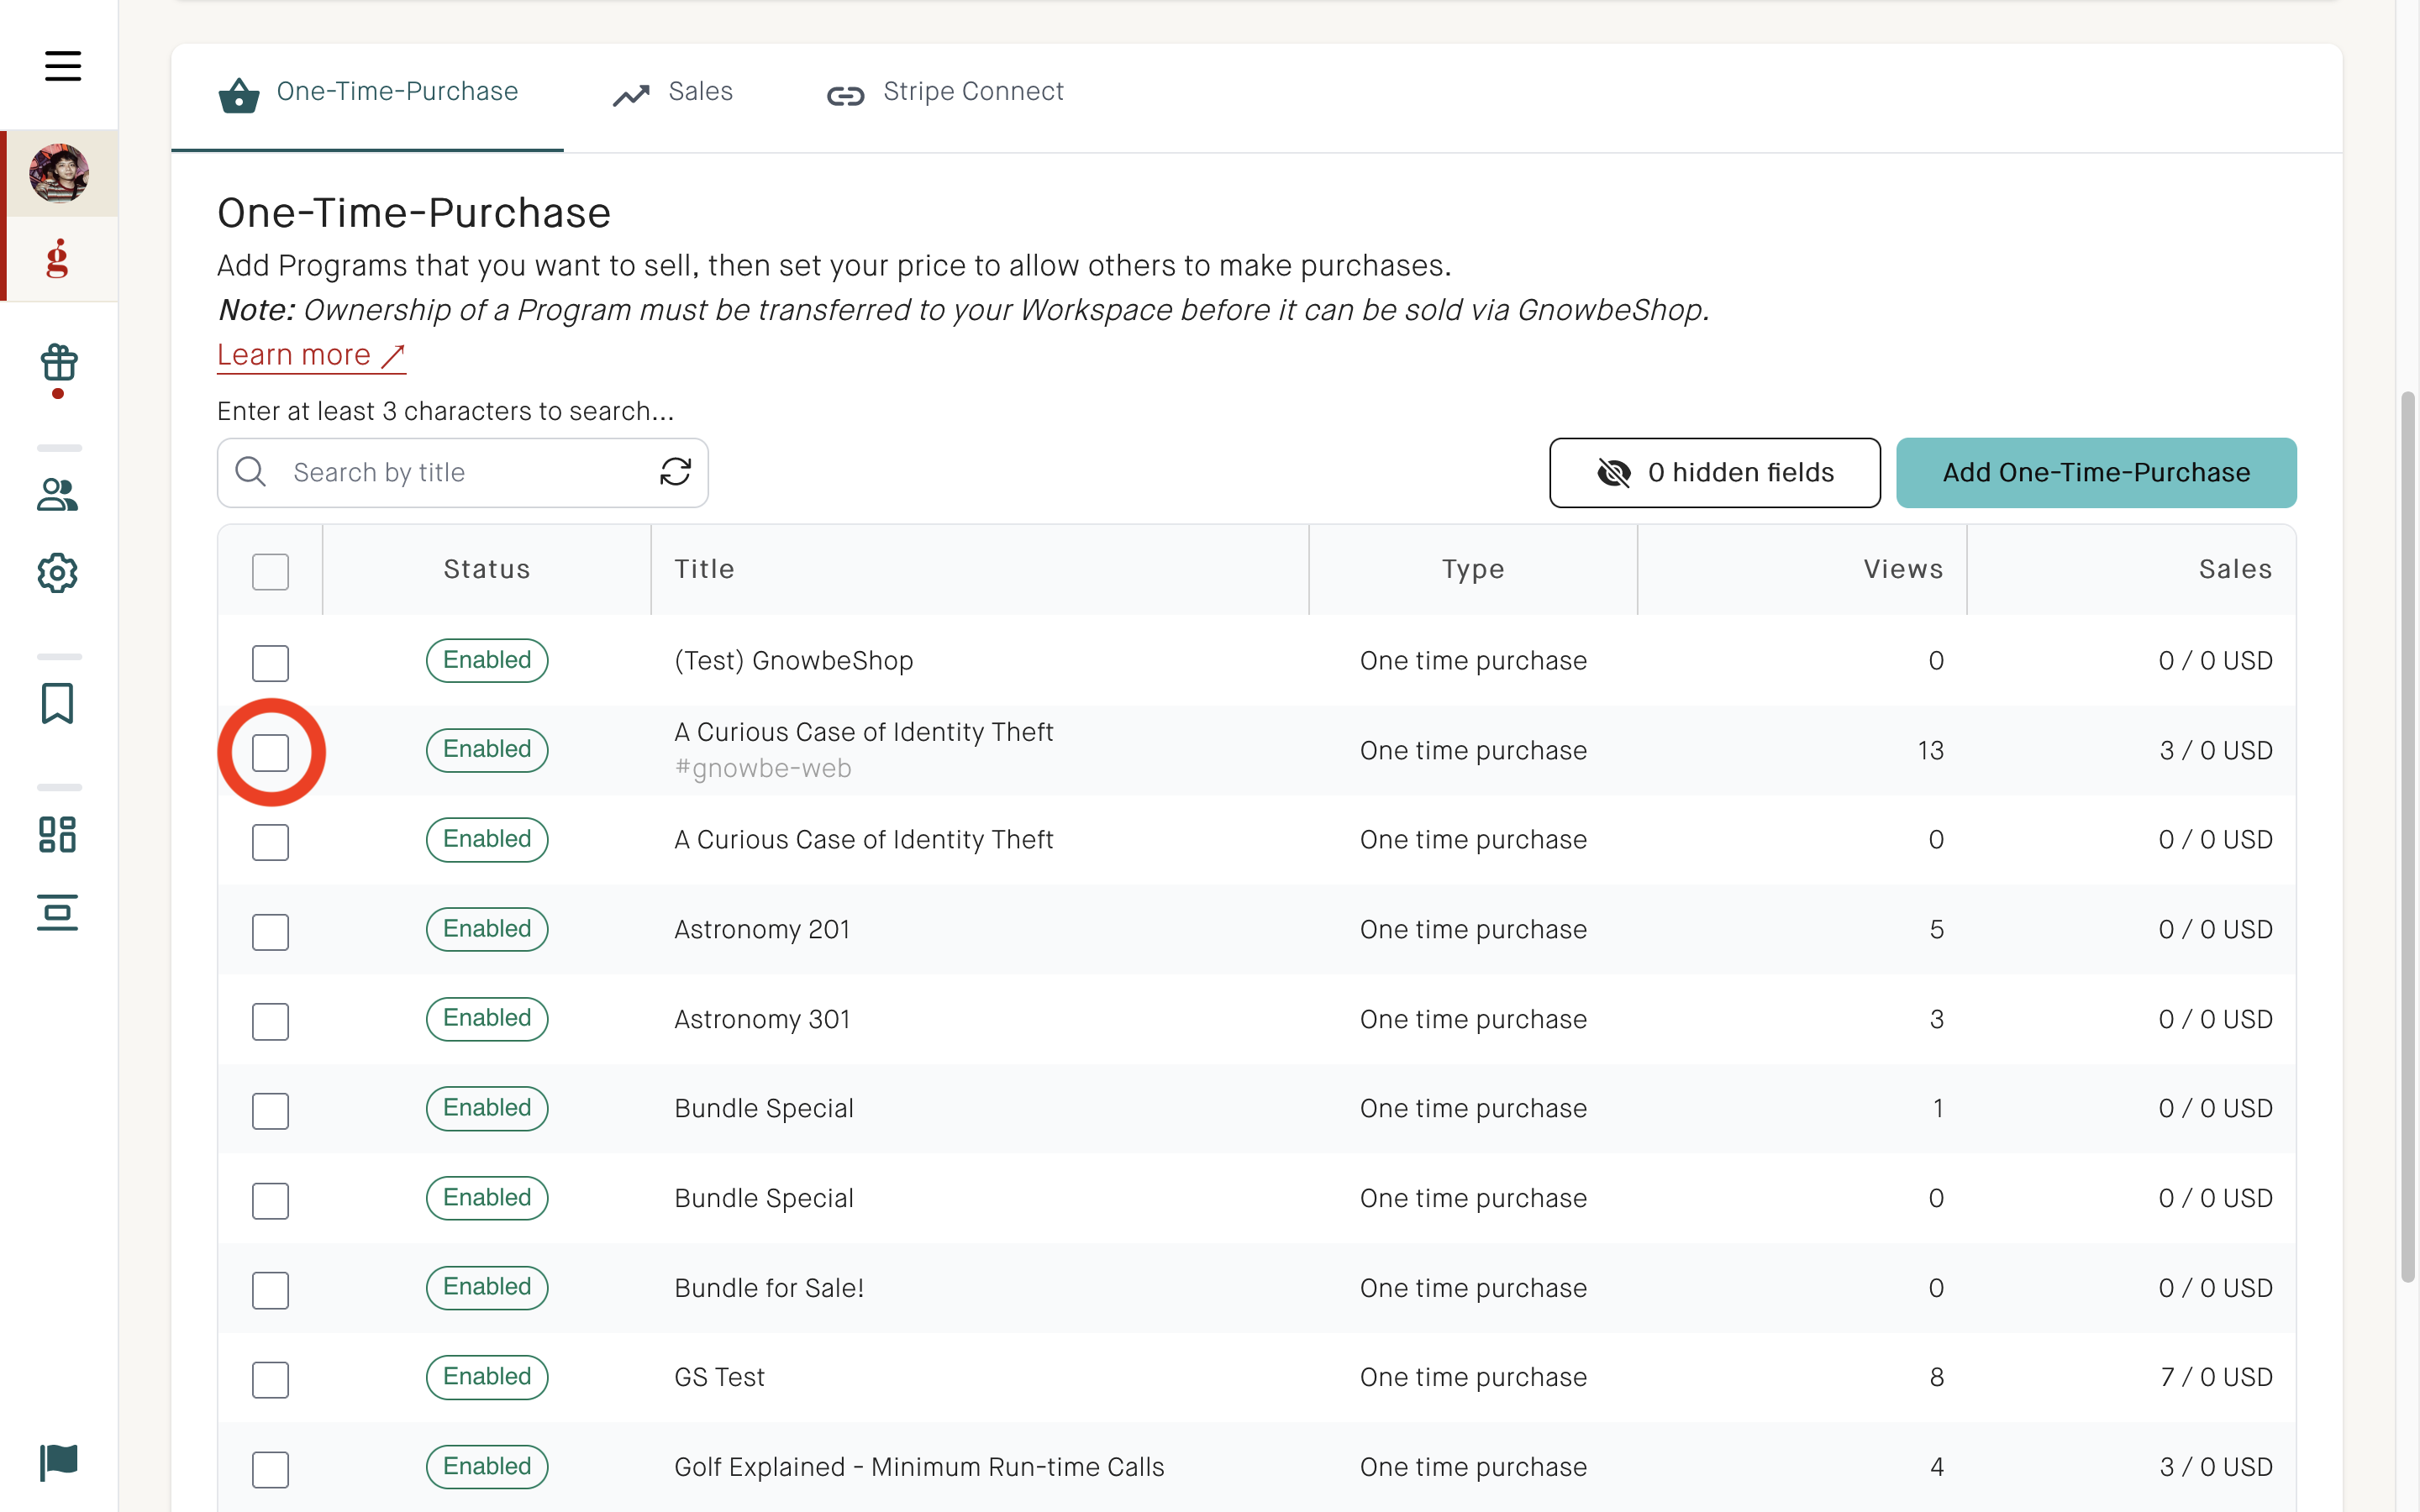The height and width of the screenshot is (1512, 2420).
Task: Toggle the select-all checkbox in table header
Action: coord(270,572)
